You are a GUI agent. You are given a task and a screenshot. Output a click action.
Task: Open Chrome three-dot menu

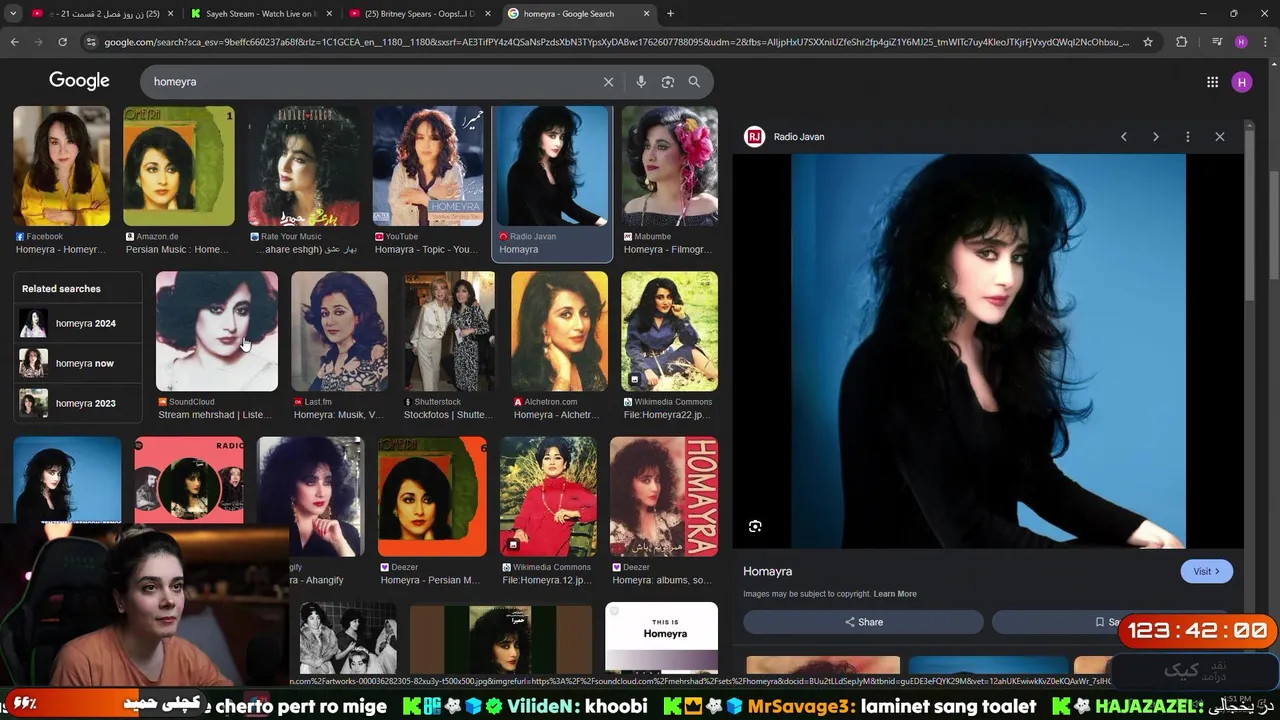click(x=1265, y=42)
